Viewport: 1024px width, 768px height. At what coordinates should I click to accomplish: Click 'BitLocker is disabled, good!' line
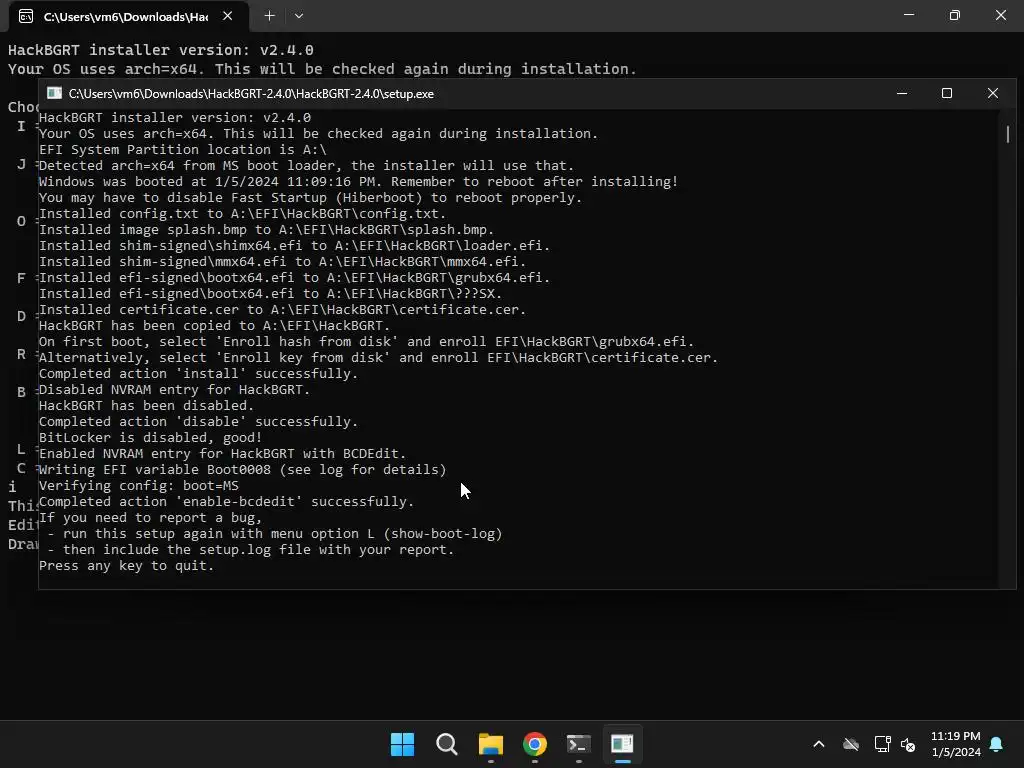(x=150, y=438)
